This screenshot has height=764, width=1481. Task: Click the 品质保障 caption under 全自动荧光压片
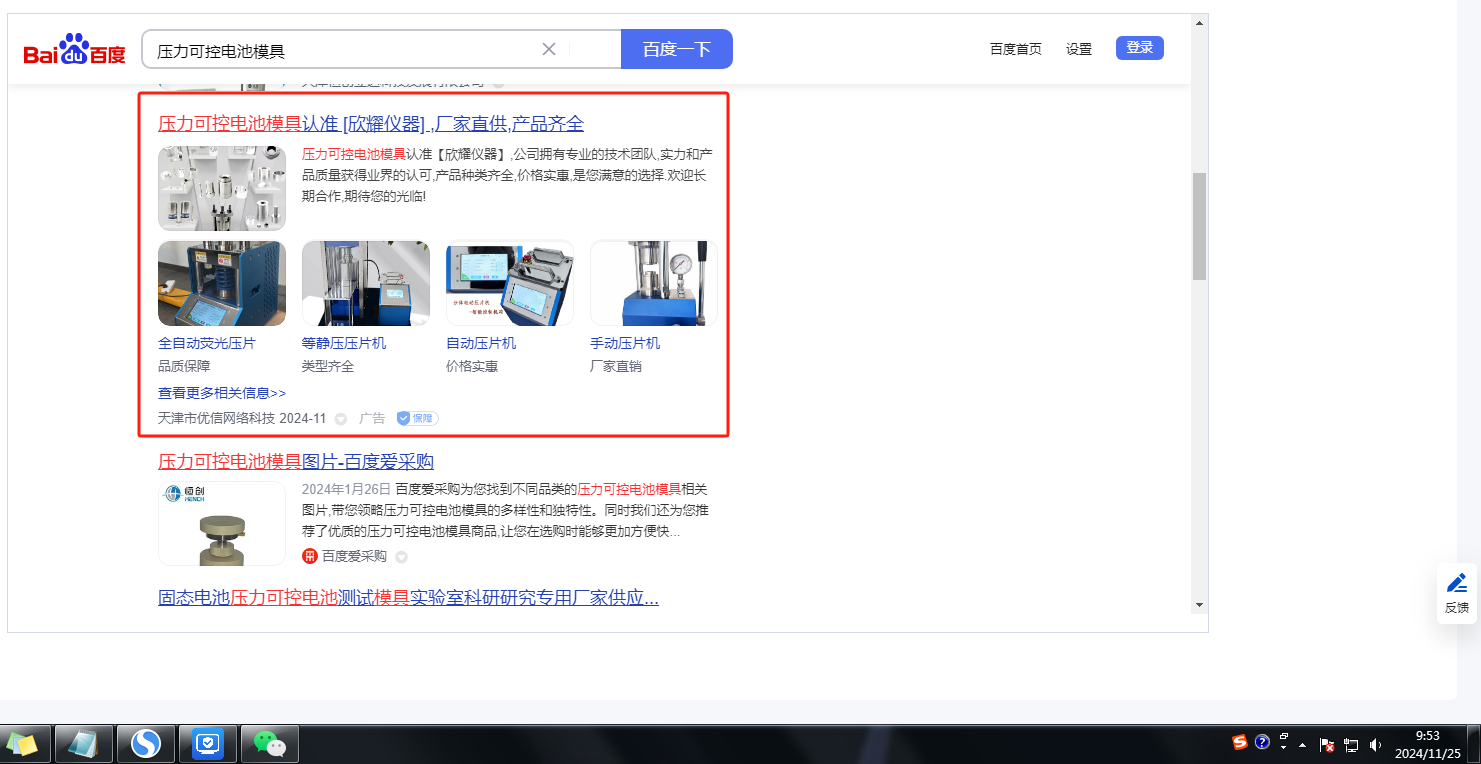(184, 366)
